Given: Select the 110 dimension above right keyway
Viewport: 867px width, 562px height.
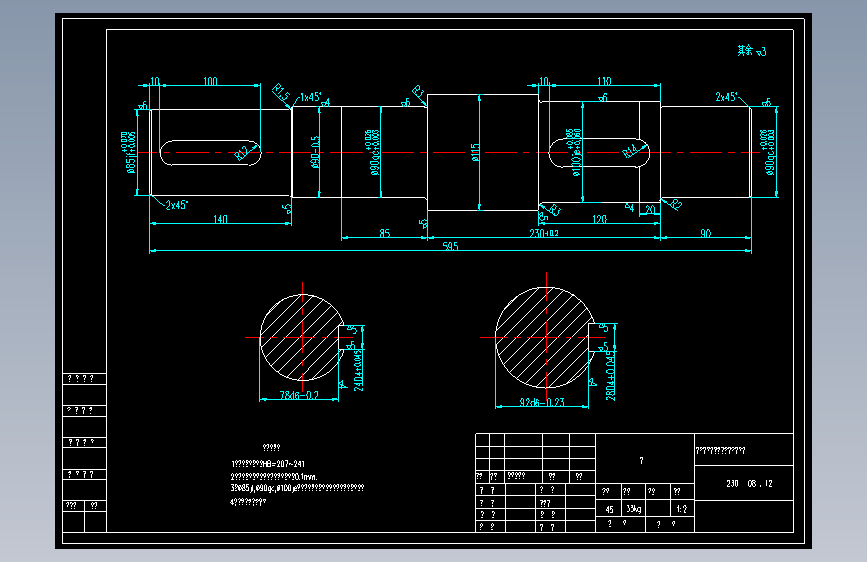Looking at the screenshot, I should (x=604, y=81).
